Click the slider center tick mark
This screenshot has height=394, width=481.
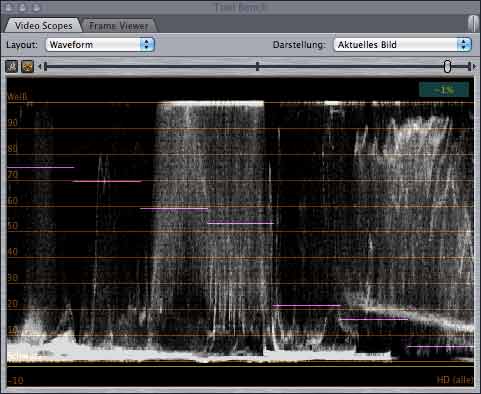(257, 66)
